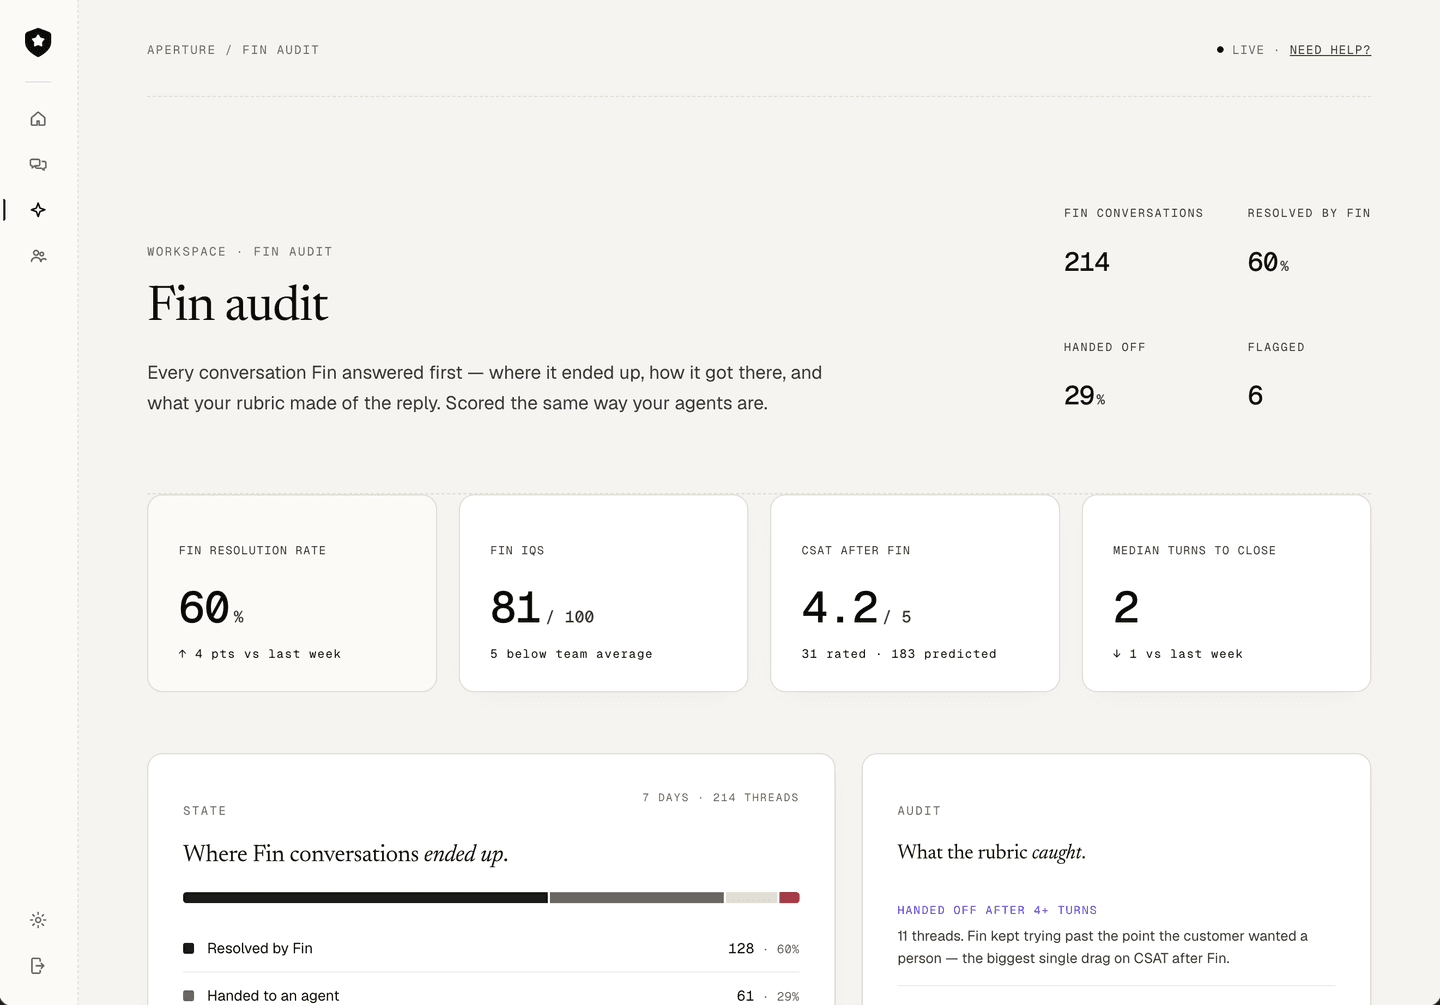The width and height of the screenshot is (1440, 1005).
Task: Go to APERTURE in the breadcrumb
Action: (x=181, y=50)
